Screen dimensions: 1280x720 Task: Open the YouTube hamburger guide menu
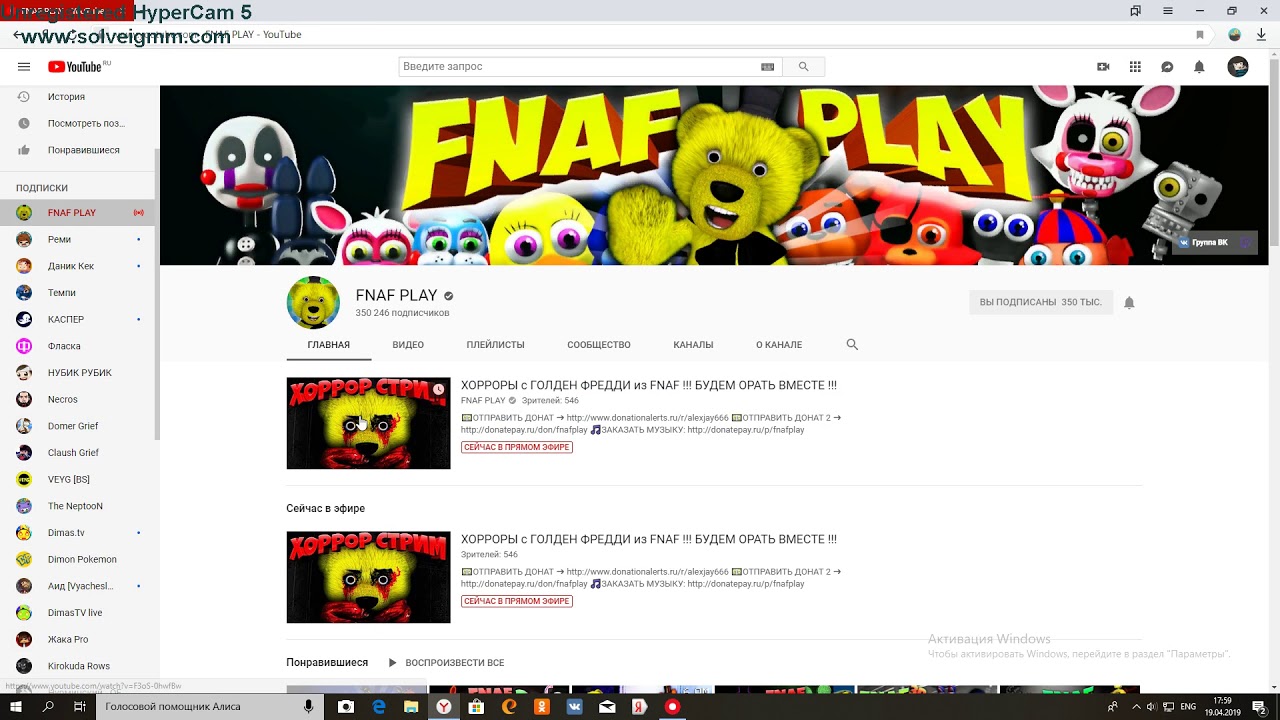23,67
